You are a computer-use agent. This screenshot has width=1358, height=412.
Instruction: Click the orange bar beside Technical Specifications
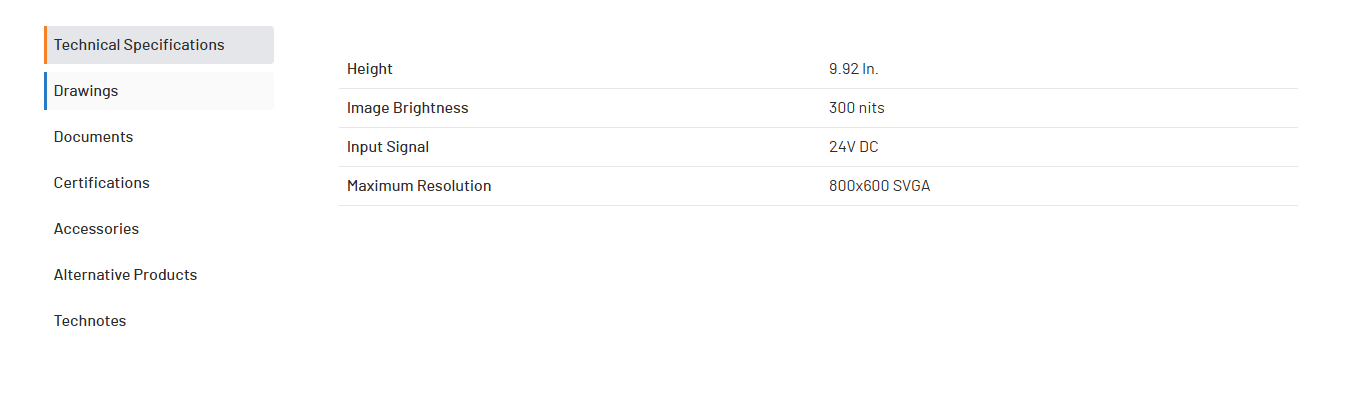tap(46, 45)
